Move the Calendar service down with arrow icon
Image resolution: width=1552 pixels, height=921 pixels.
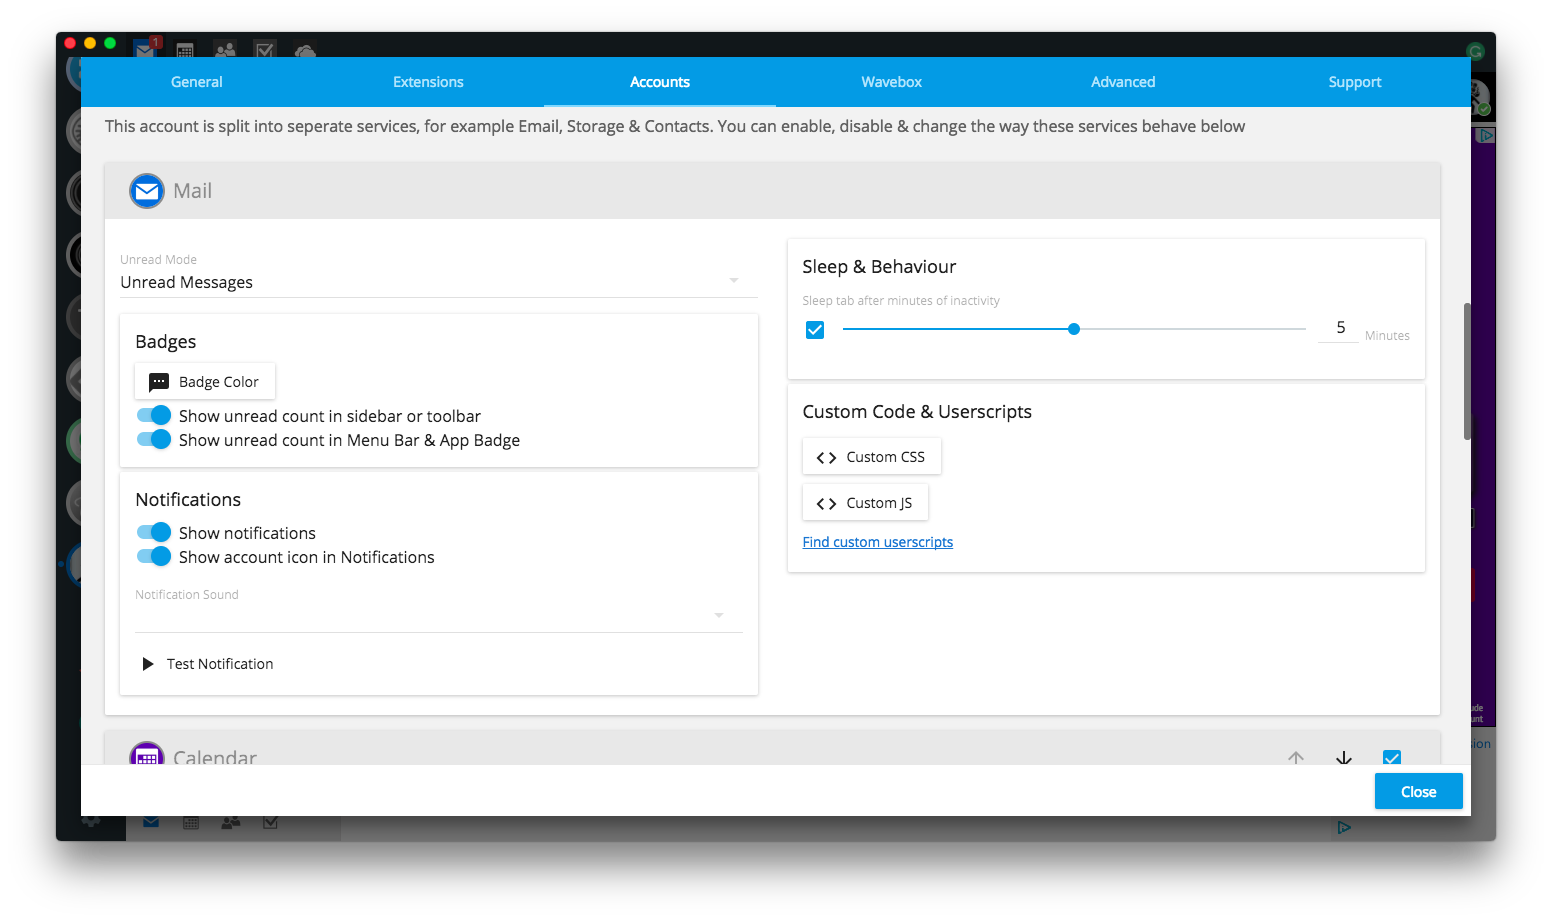coord(1343,758)
